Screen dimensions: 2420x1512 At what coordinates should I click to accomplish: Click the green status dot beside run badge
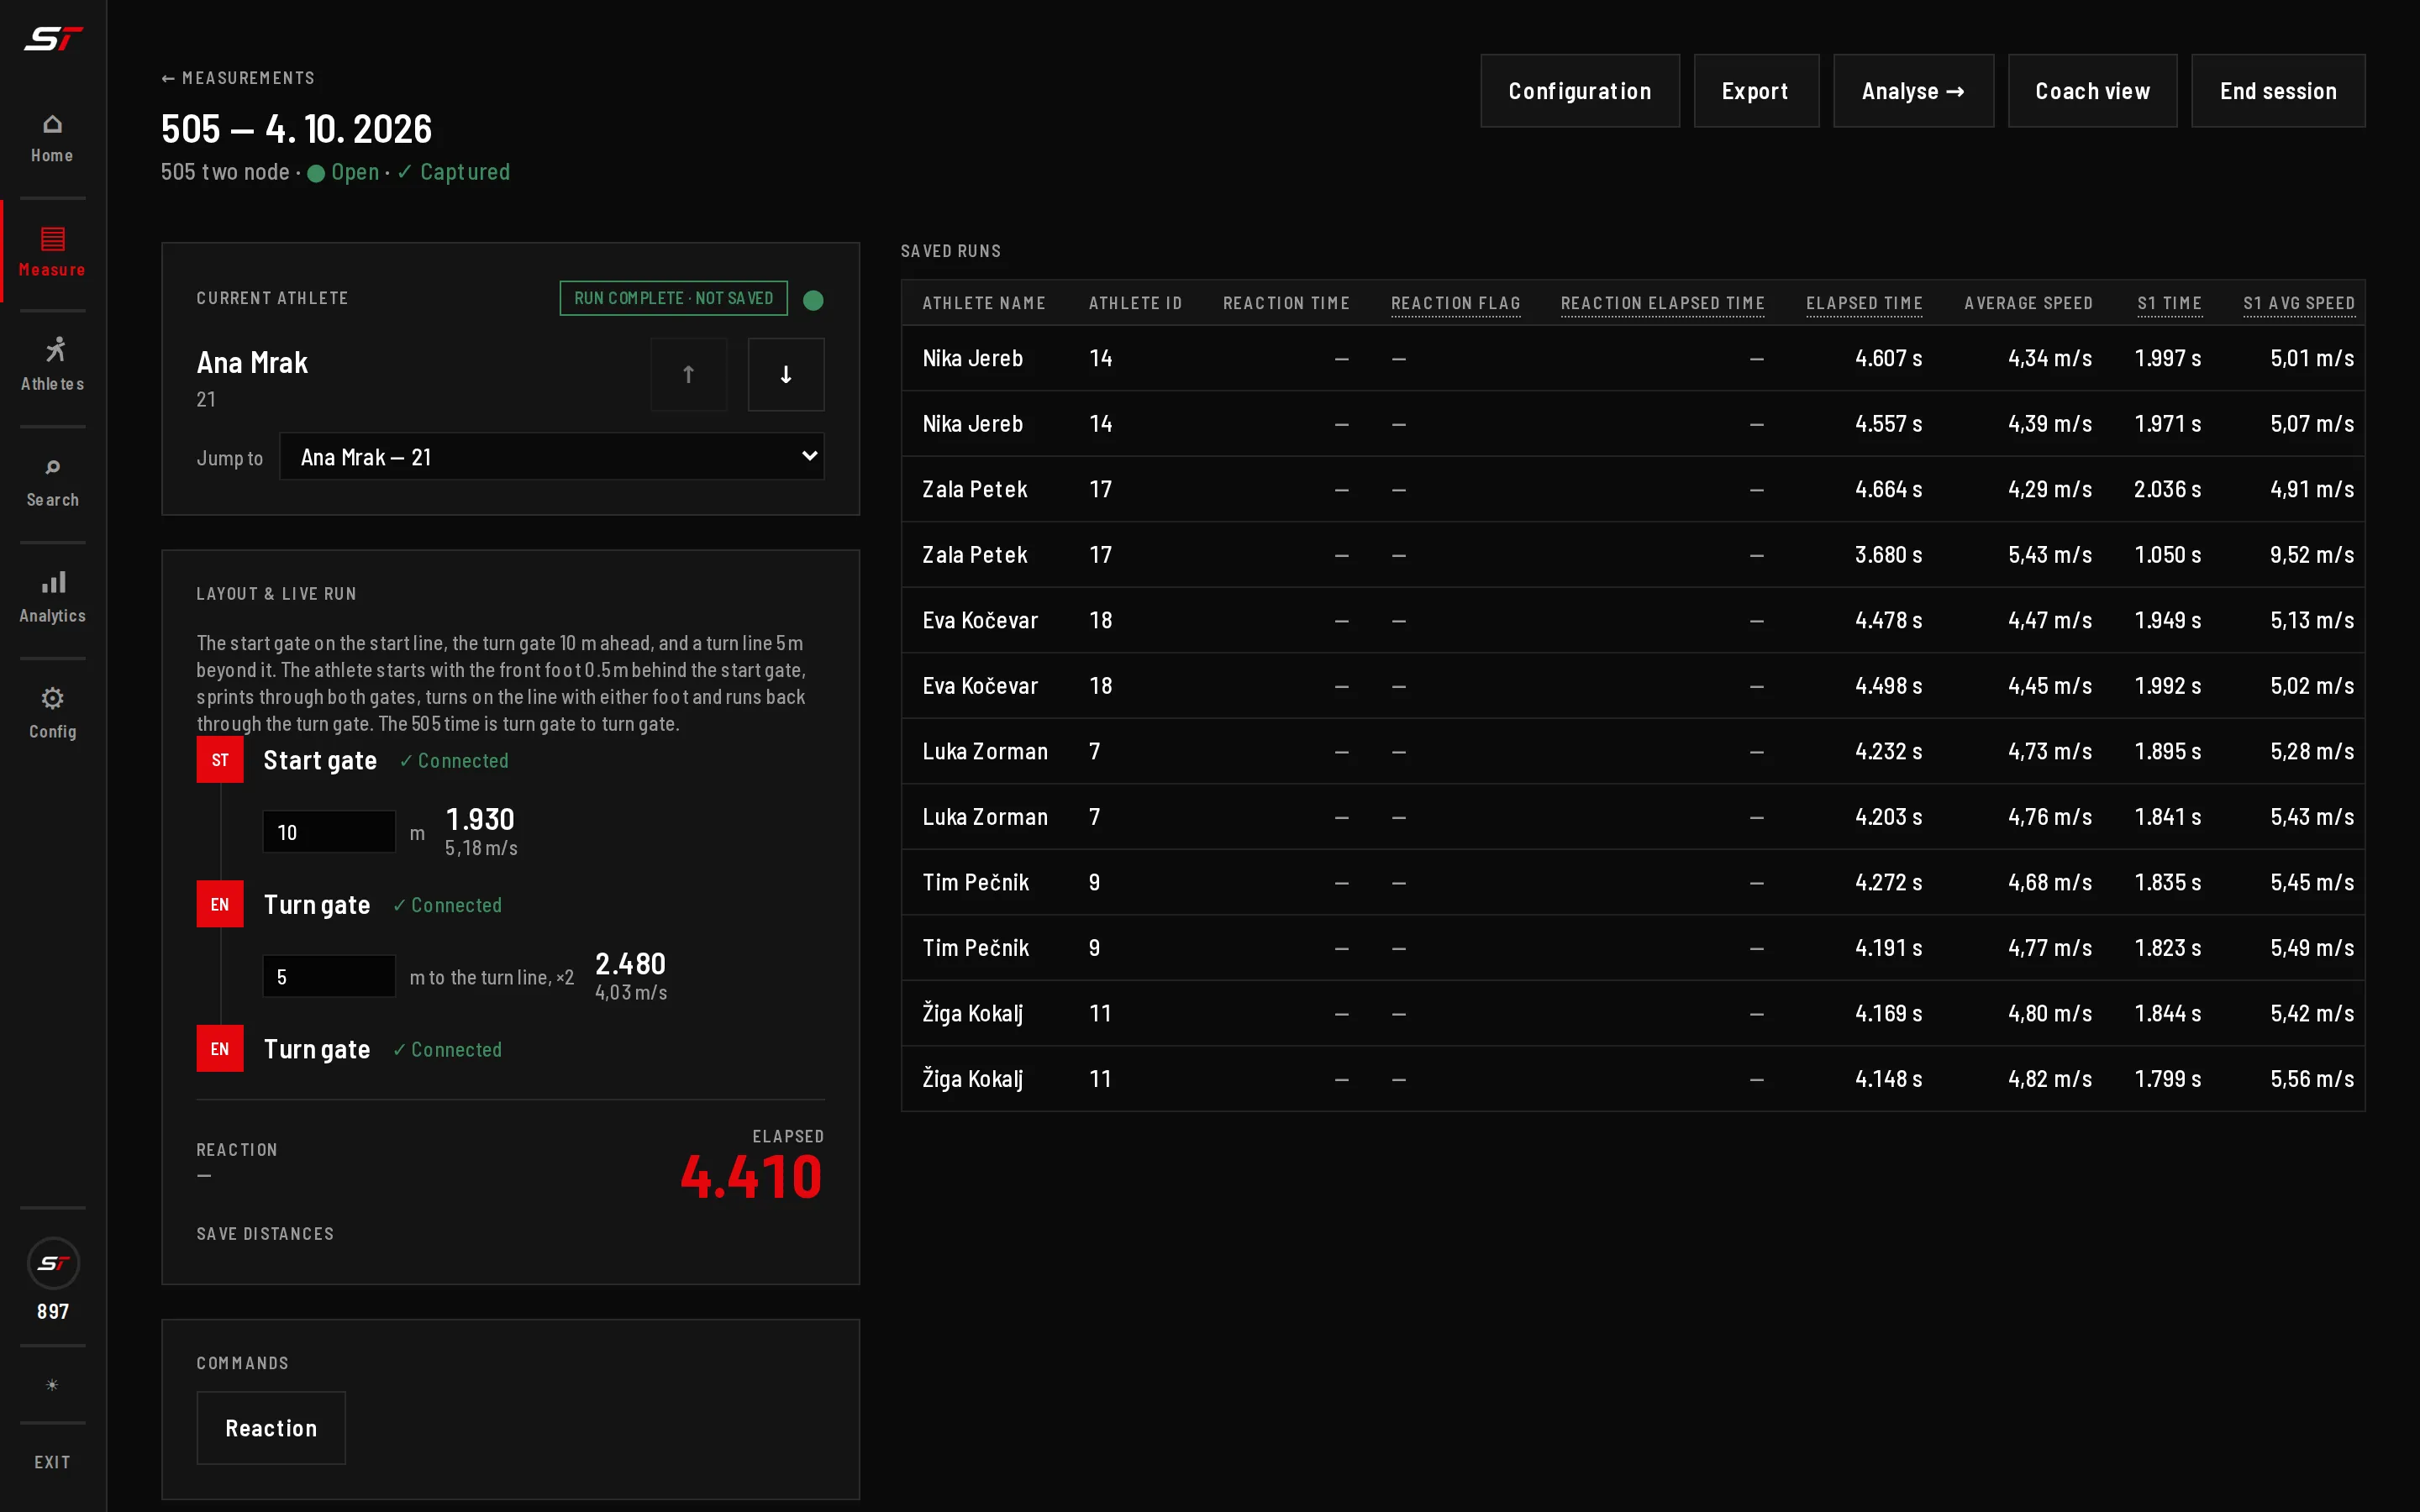pyautogui.click(x=813, y=300)
